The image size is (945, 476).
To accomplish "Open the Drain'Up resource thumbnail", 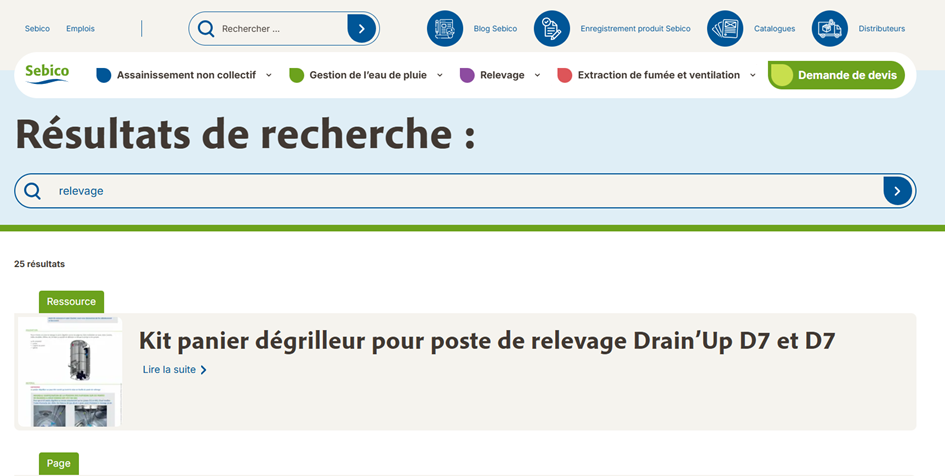I will click(70, 372).
